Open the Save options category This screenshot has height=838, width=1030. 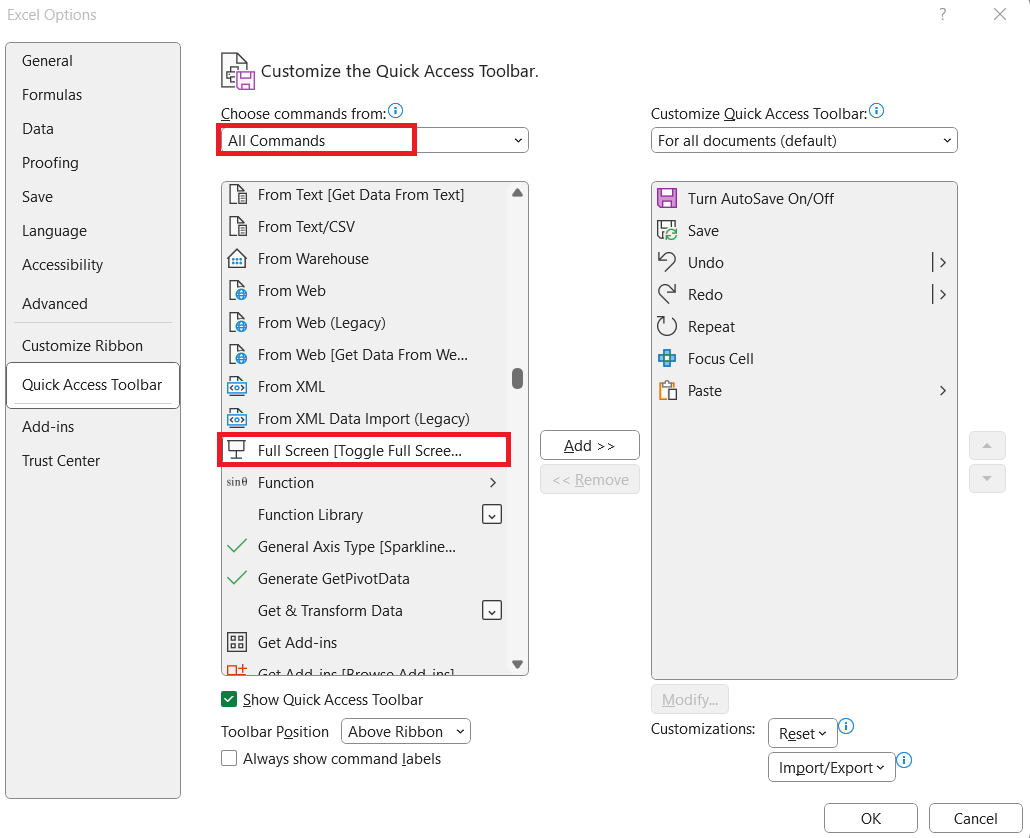(37, 196)
